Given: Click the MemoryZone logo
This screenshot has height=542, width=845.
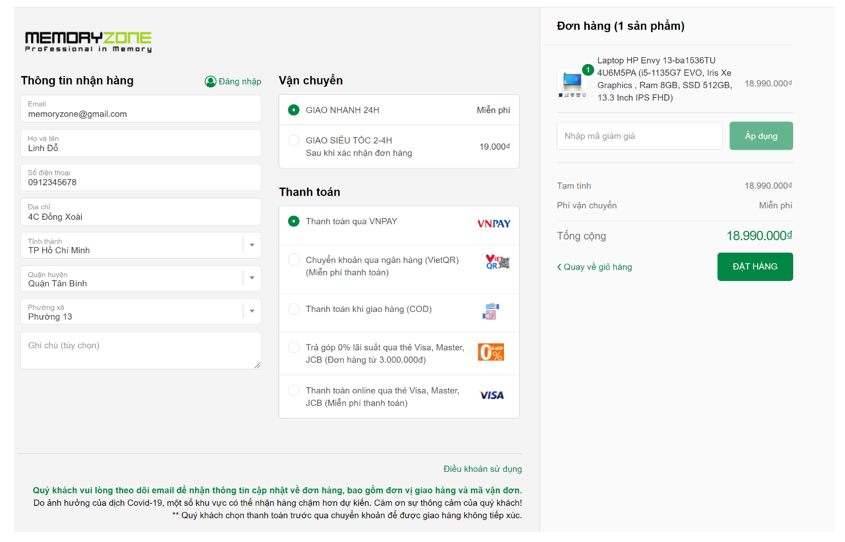Looking at the screenshot, I should [x=88, y=41].
